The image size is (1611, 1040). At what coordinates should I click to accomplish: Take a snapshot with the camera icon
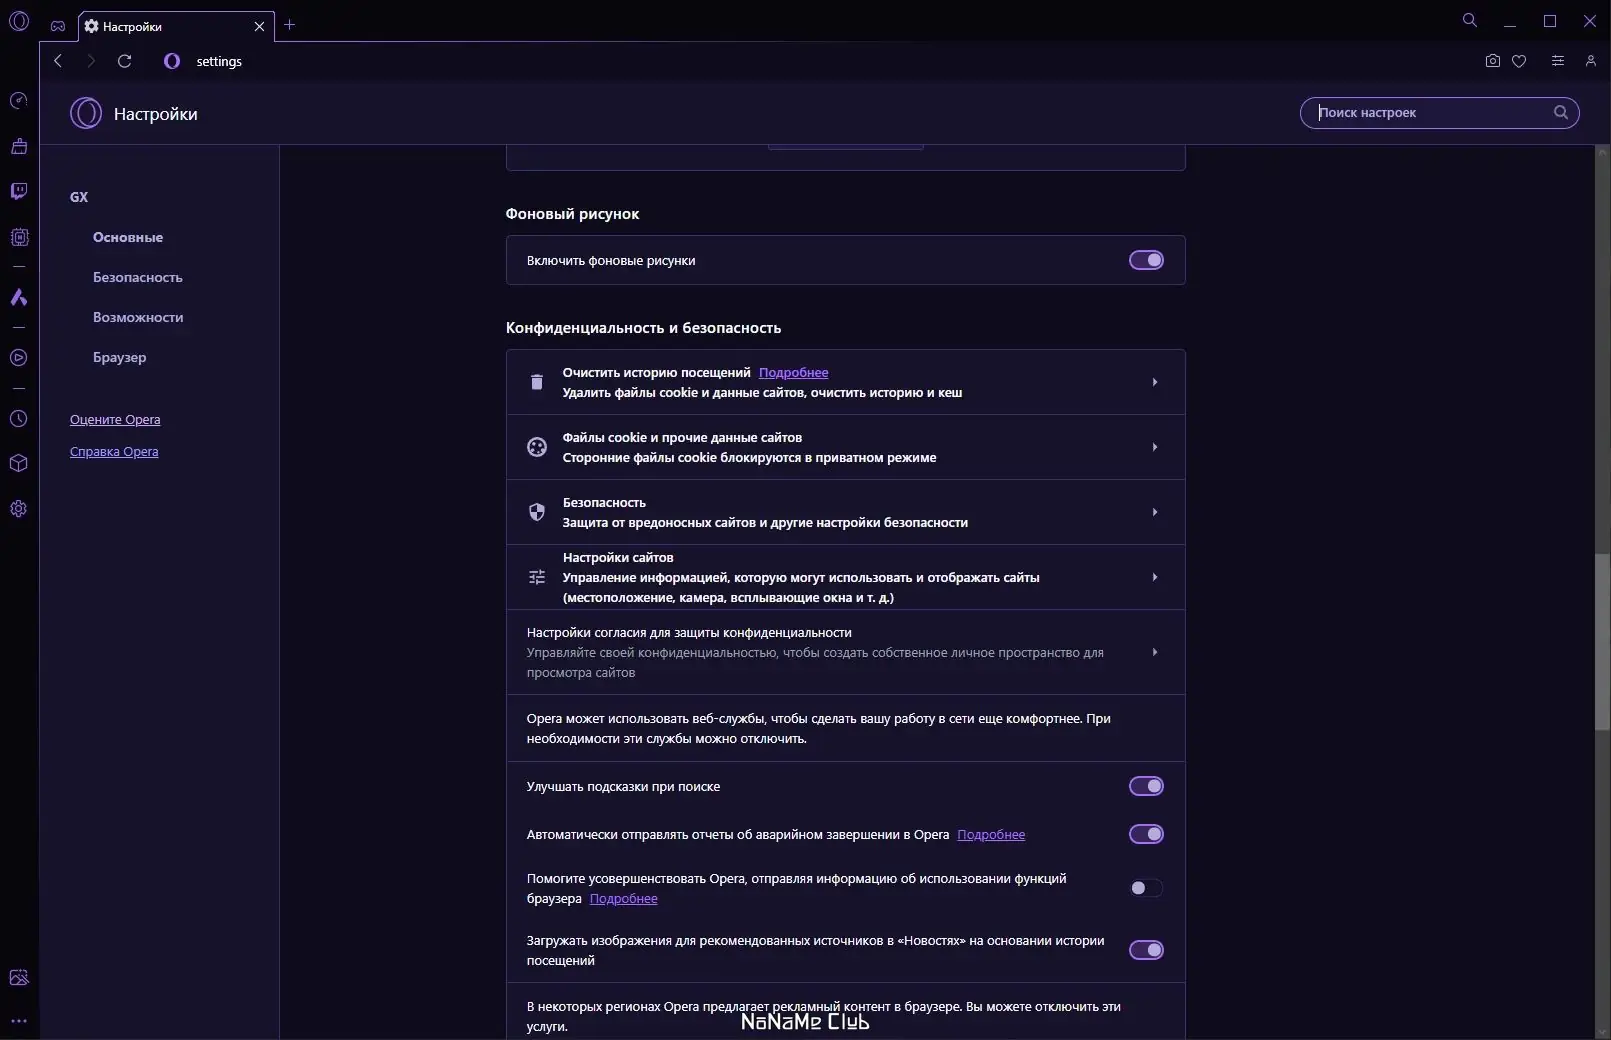coord(1493,61)
